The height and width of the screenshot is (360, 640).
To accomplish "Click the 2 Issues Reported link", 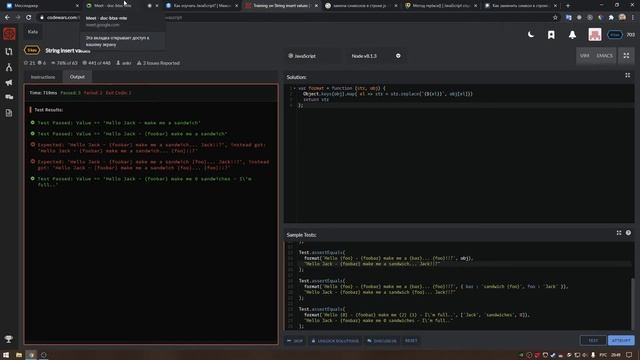I will coord(158,63).
